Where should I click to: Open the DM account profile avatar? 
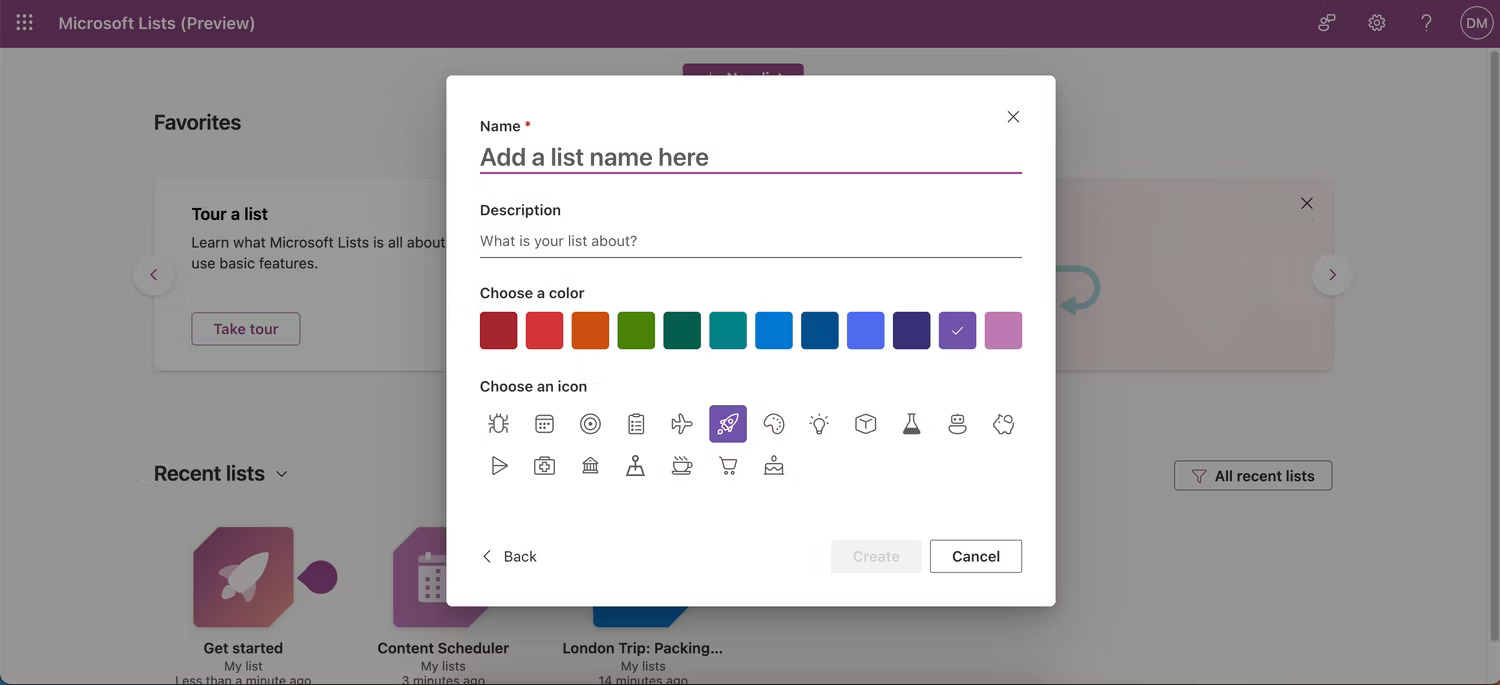(x=1477, y=23)
